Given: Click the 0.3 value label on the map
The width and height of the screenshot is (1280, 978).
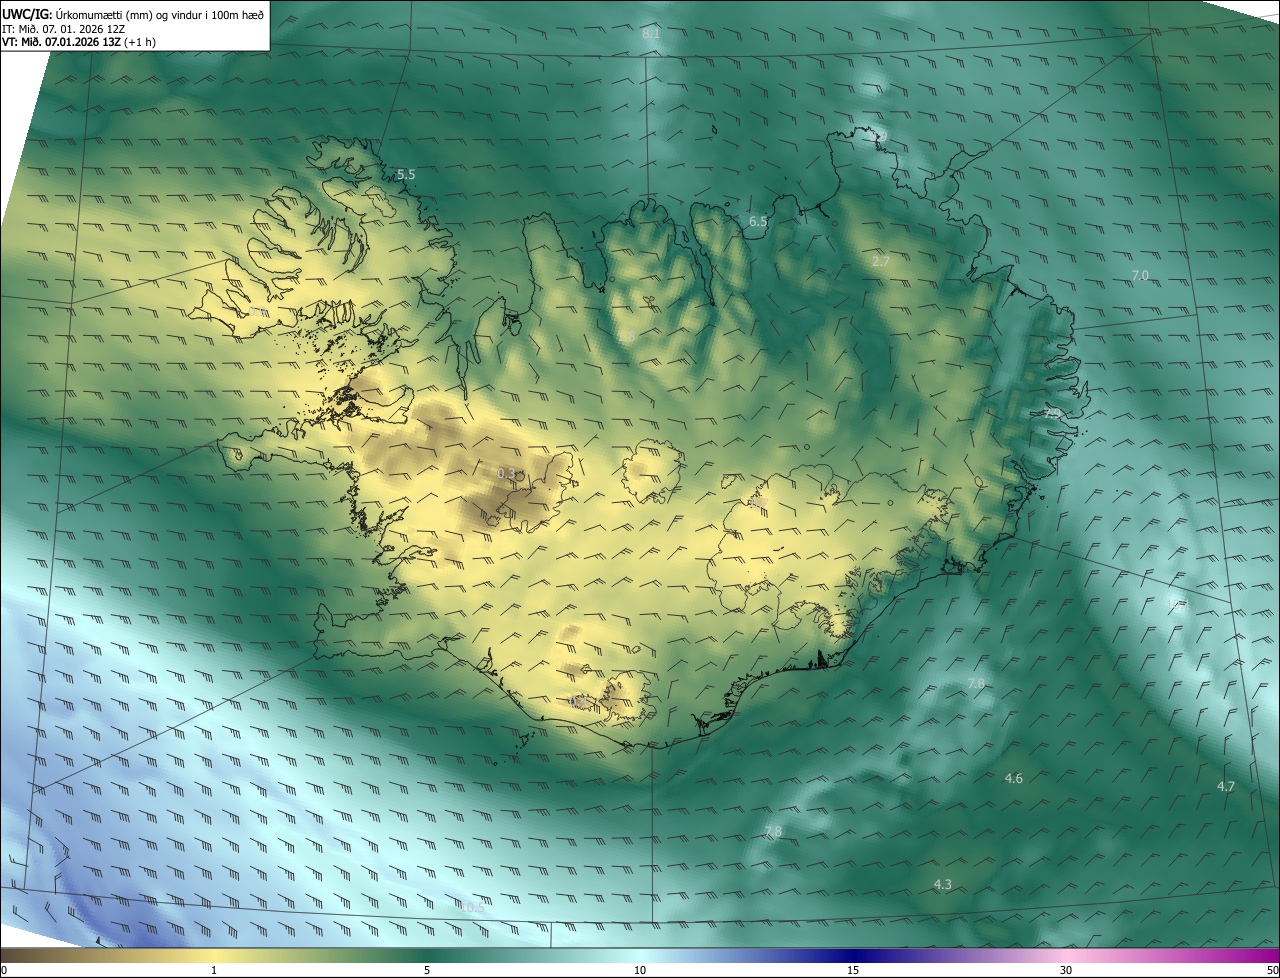Looking at the screenshot, I should tap(506, 473).
